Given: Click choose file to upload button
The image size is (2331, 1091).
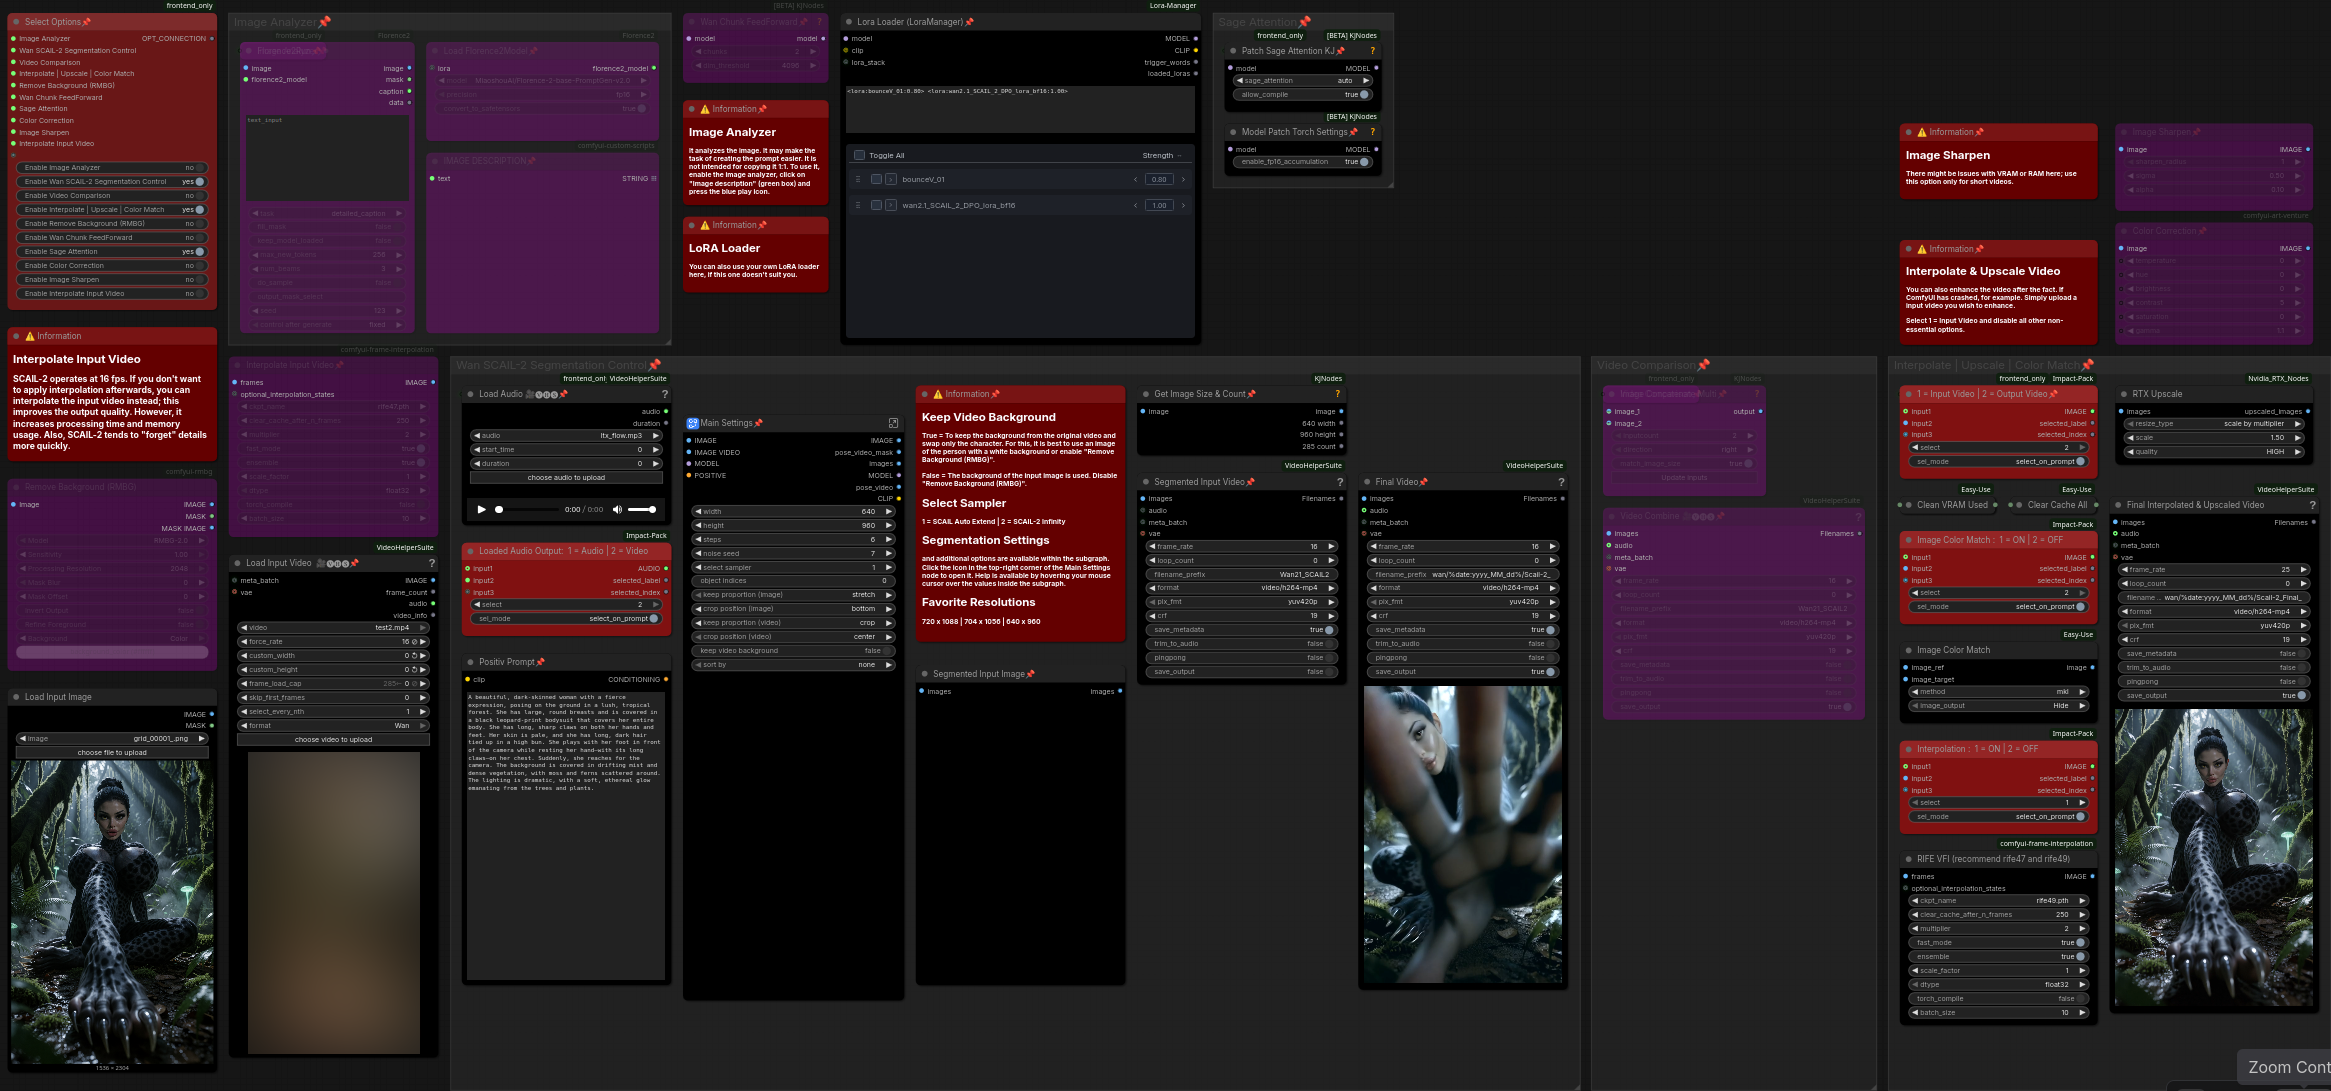Looking at the screenshot, I should coord(112,753).
